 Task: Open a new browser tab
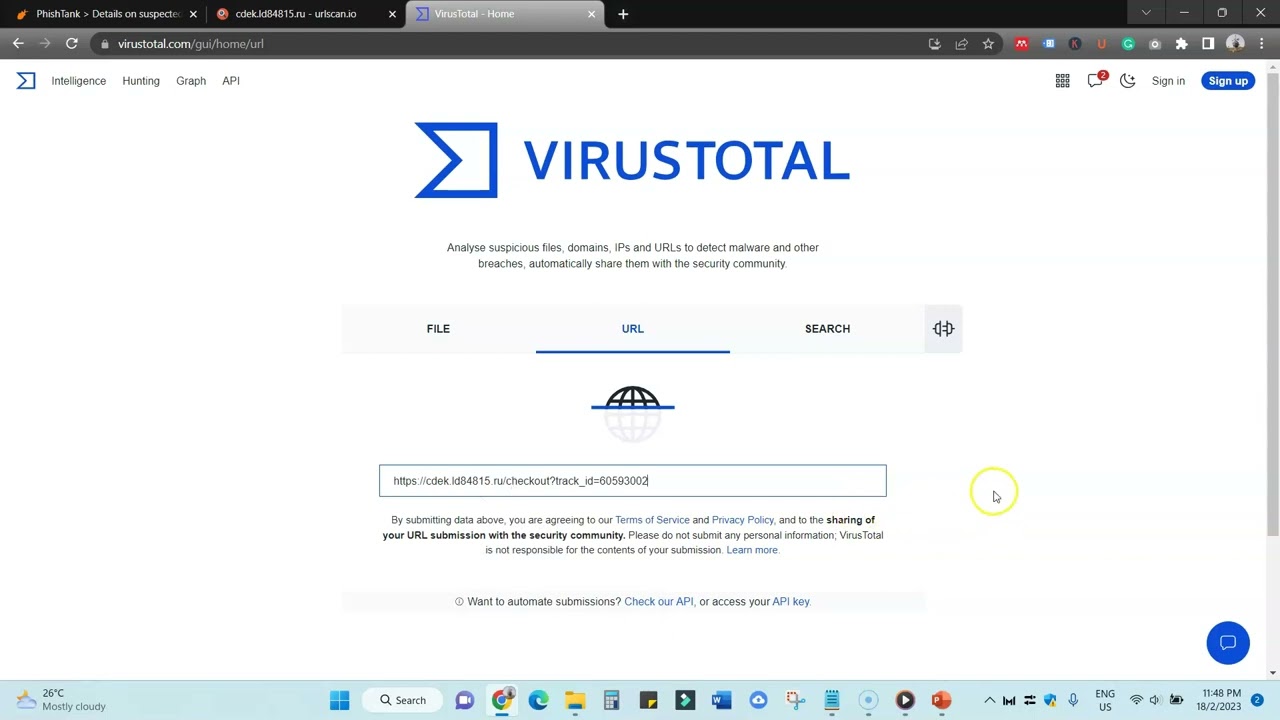pos(623,14)
